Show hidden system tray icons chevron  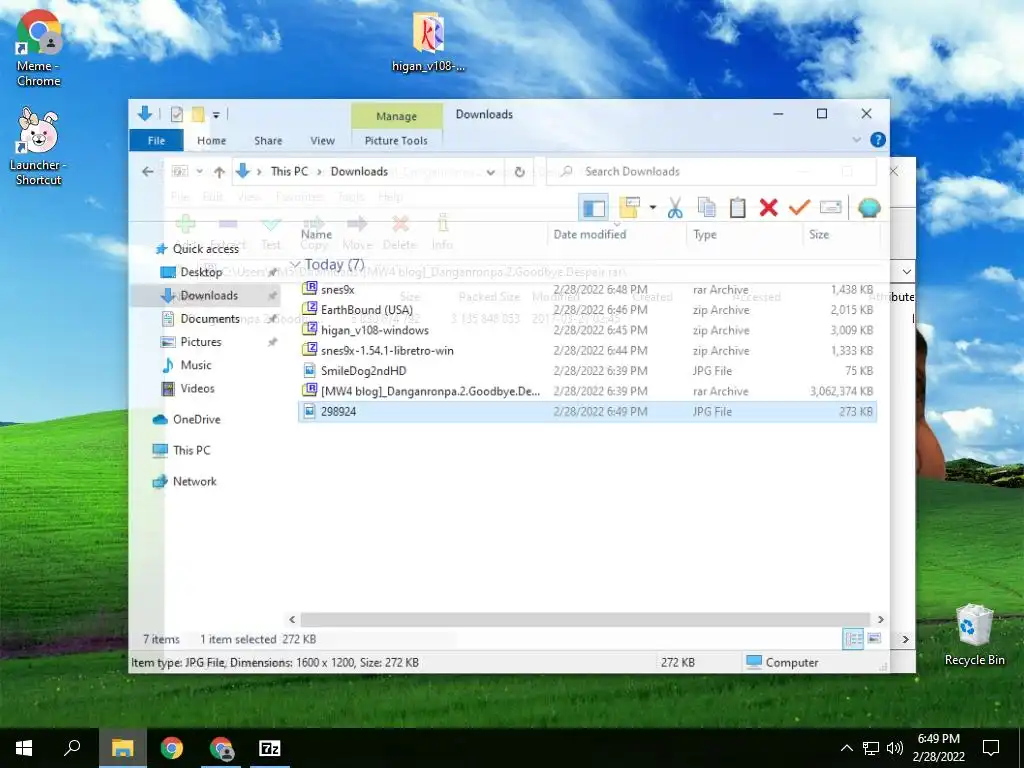click(x=846, y=748)
